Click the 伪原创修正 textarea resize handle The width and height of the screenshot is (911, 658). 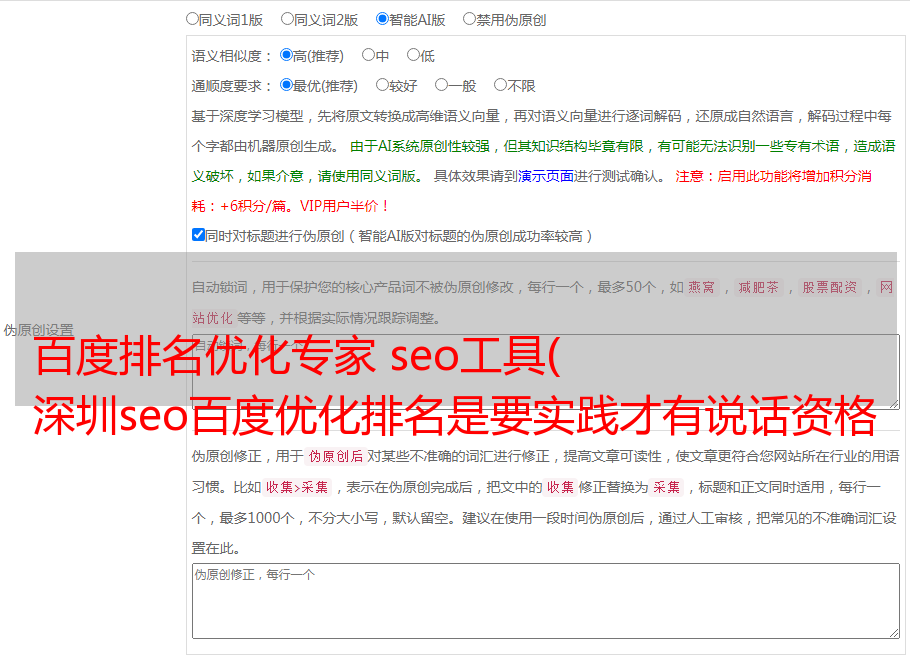pos(894,633)
